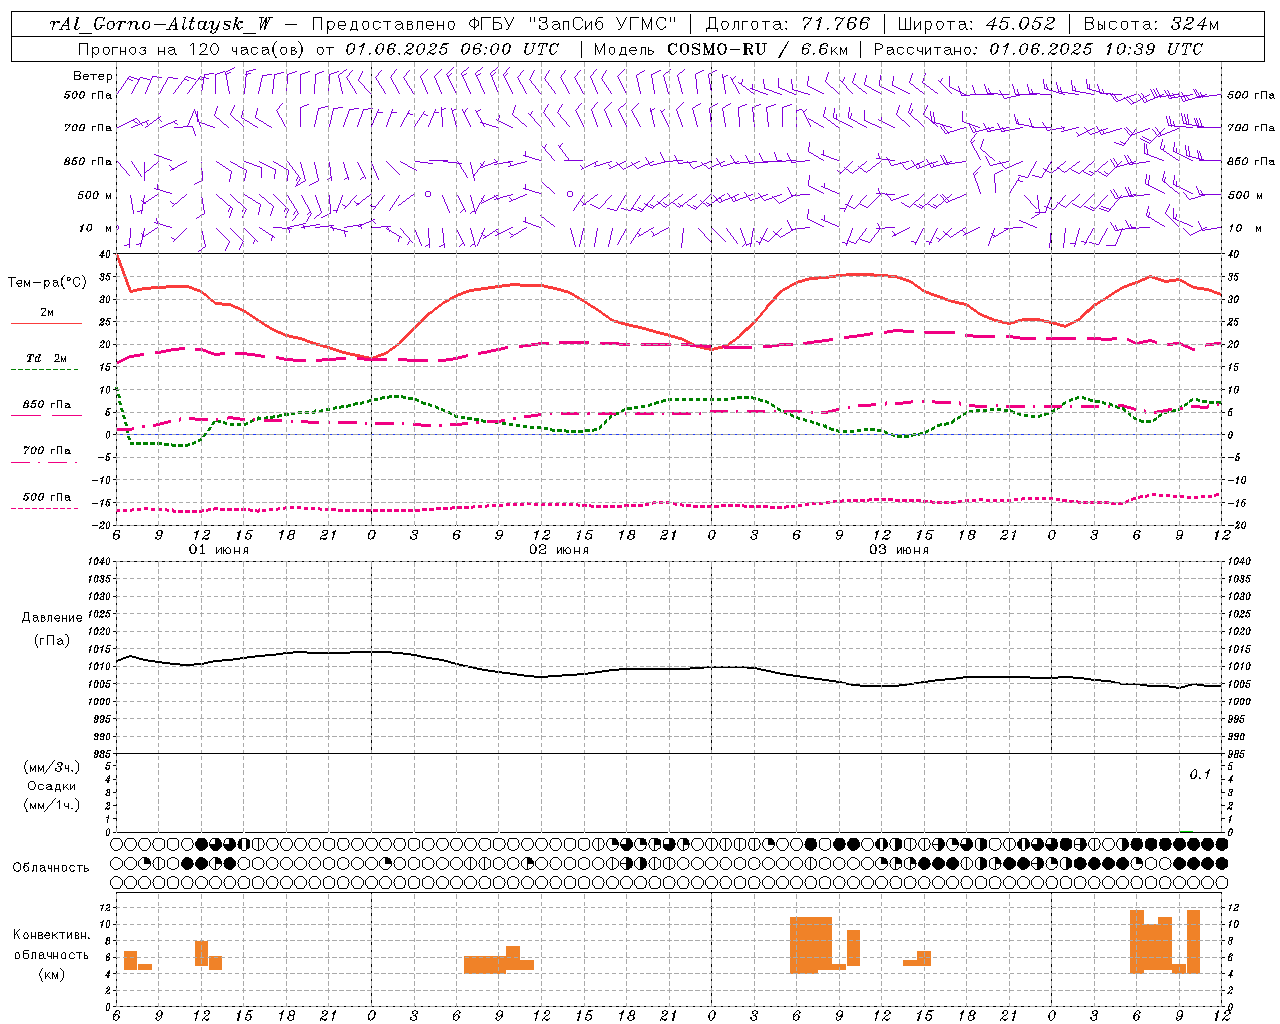Viewport: 1280px width, 1024px height.
Task: Click the Тем-ра(°C) axis title
Action: click(47, 283)
